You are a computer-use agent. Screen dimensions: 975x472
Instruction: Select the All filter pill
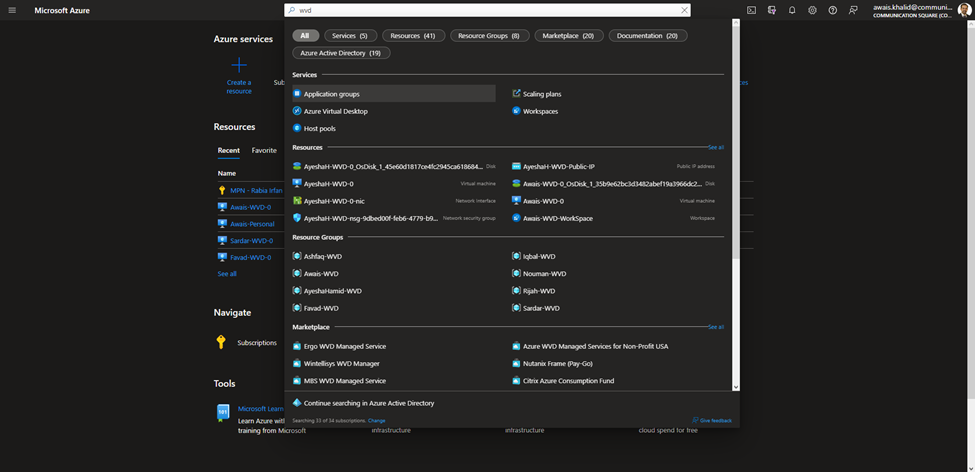(x=305, y=36)
